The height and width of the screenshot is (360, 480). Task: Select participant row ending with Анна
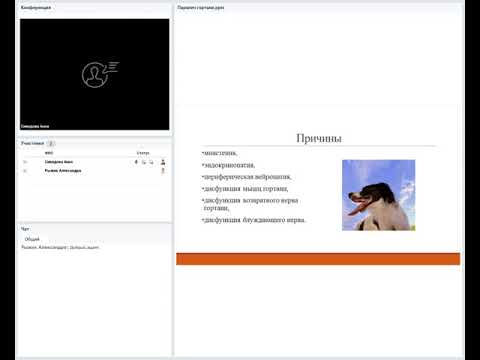[x=94, y=162]
